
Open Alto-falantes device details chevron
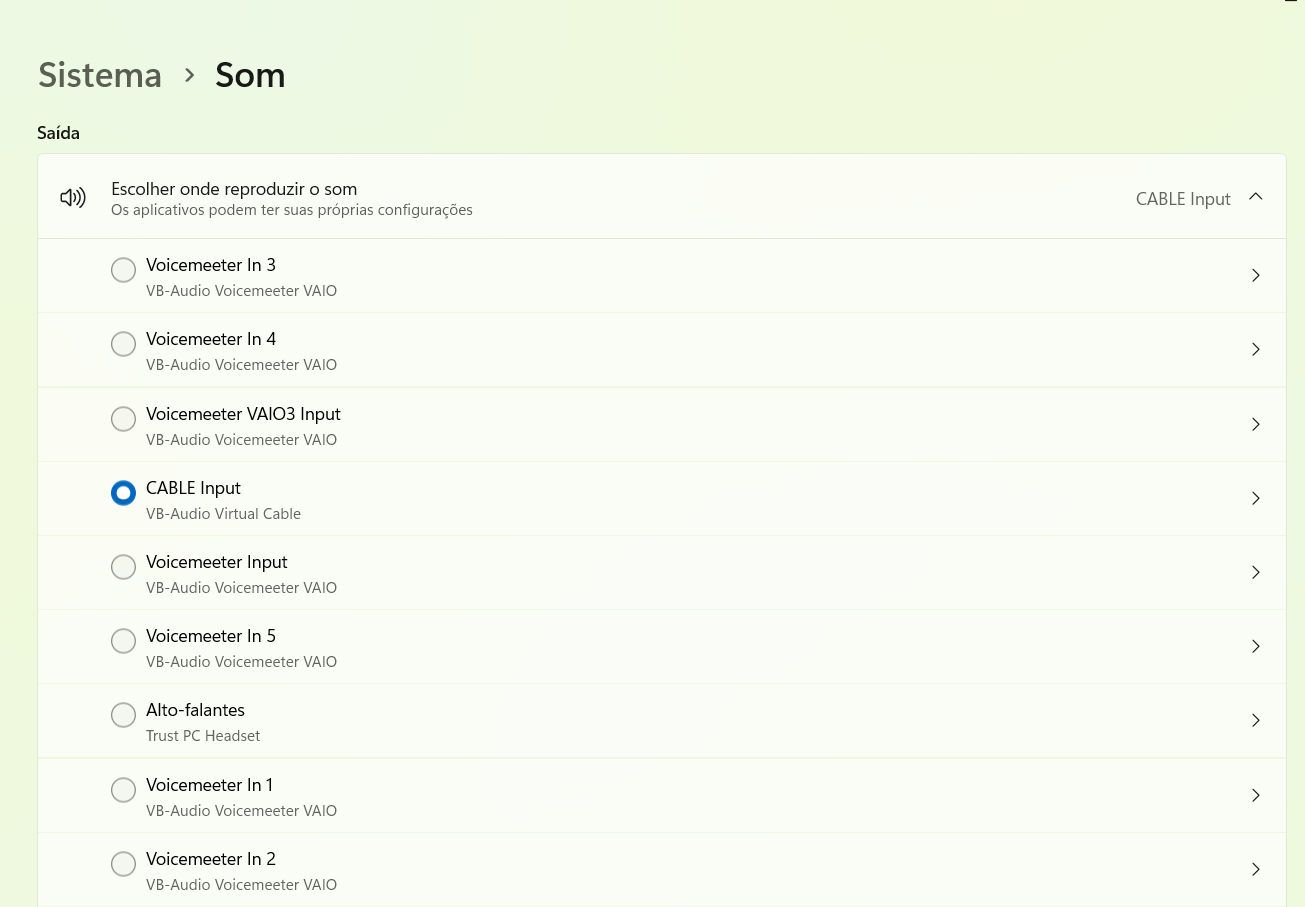point(1256,720)
